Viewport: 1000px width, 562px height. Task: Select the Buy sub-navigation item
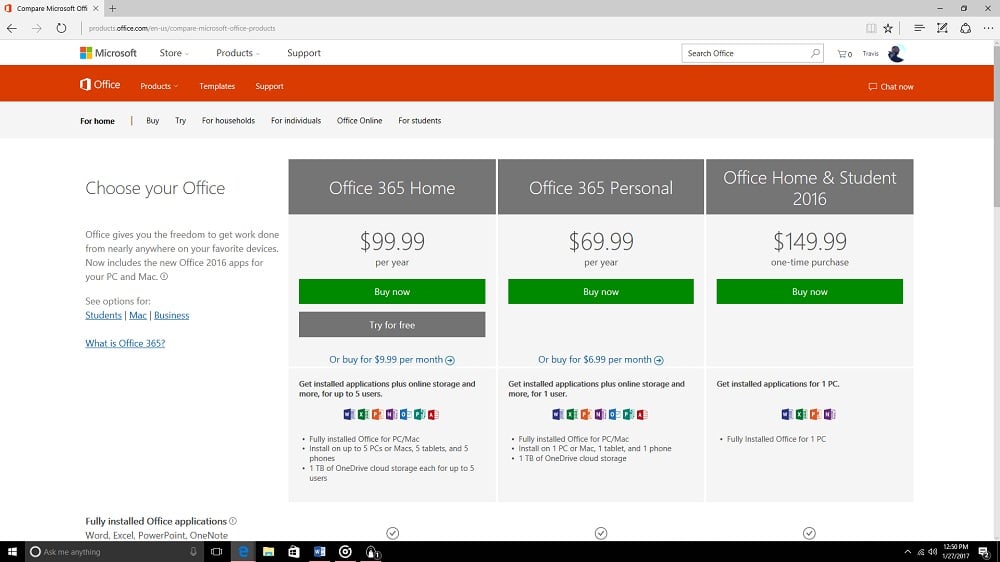coord(152,121)
